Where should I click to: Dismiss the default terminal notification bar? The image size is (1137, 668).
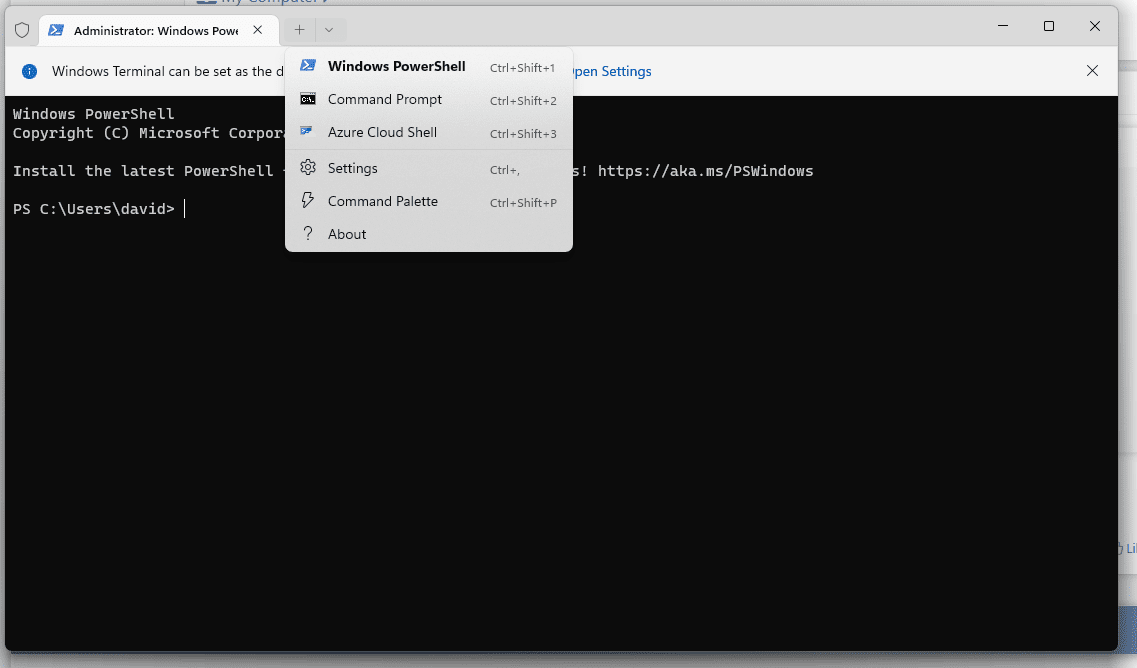pyautogui.click(x=1092, y=71)
